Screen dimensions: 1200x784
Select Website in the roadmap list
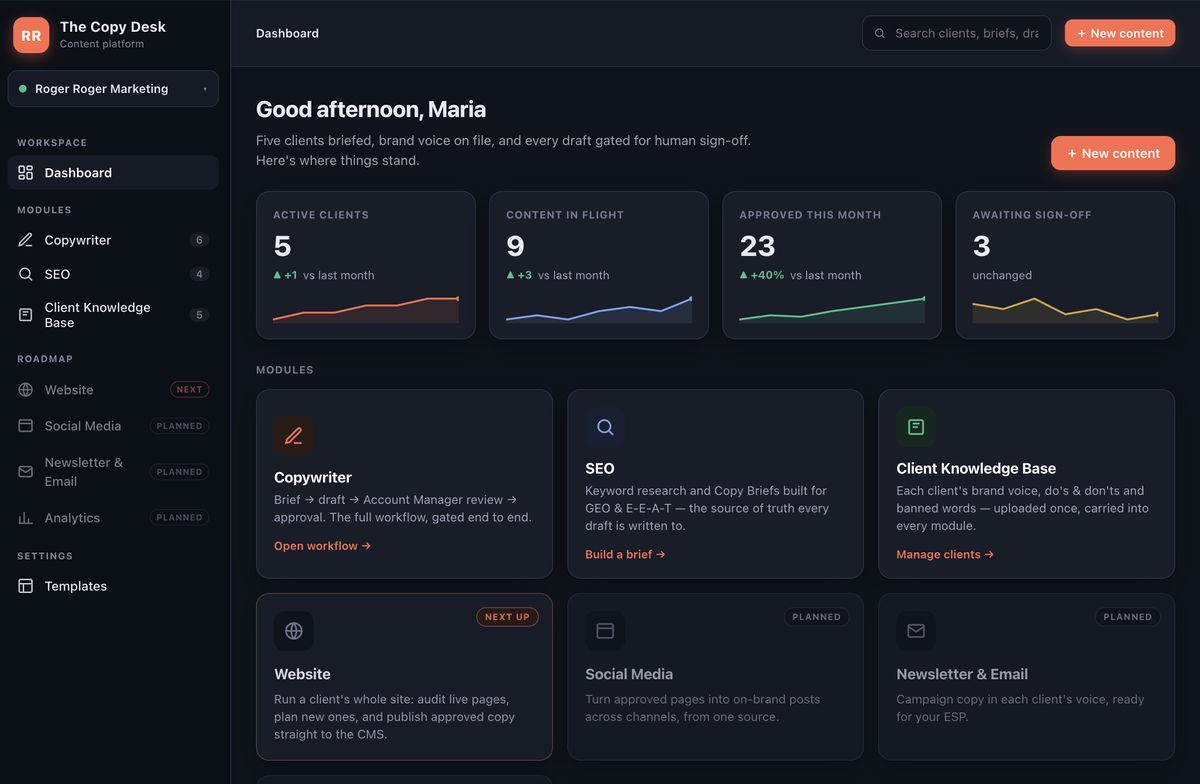(113, 390)
